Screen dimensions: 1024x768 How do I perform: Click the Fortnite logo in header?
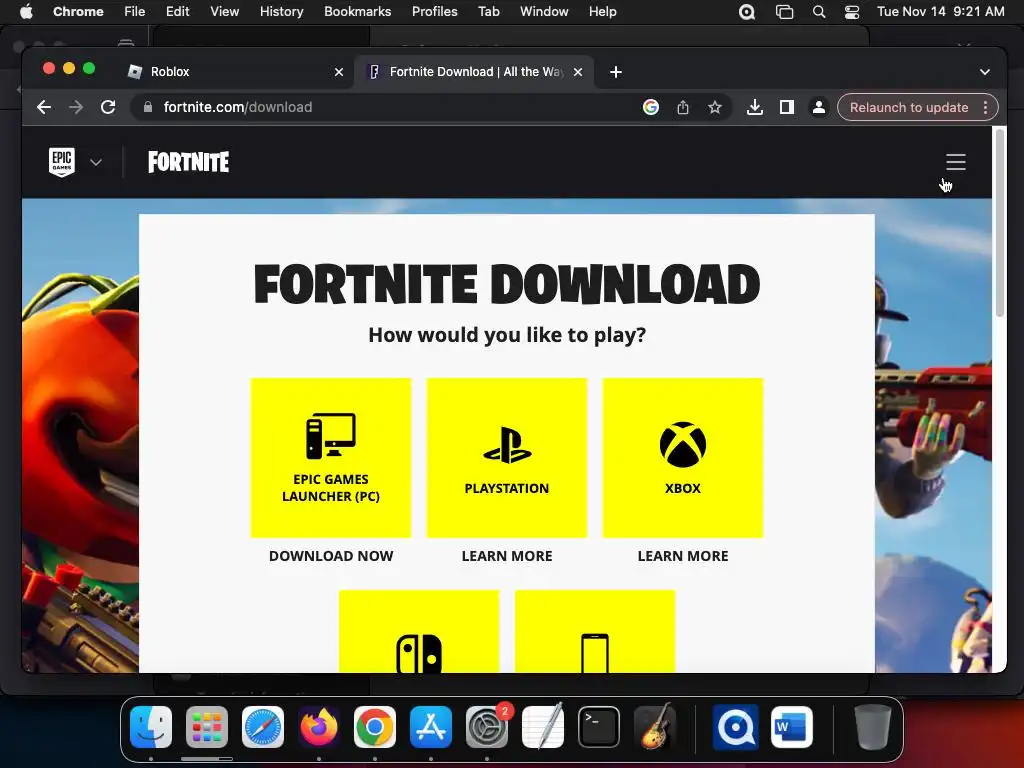[188, 162]
